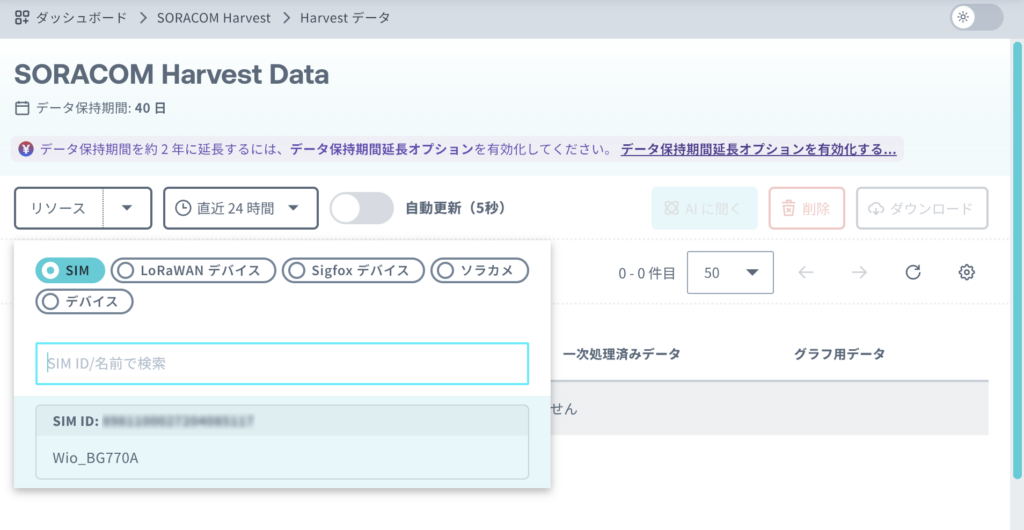
Task: Select the Sigfox デバイス radio option
Action: pos(353,270)
